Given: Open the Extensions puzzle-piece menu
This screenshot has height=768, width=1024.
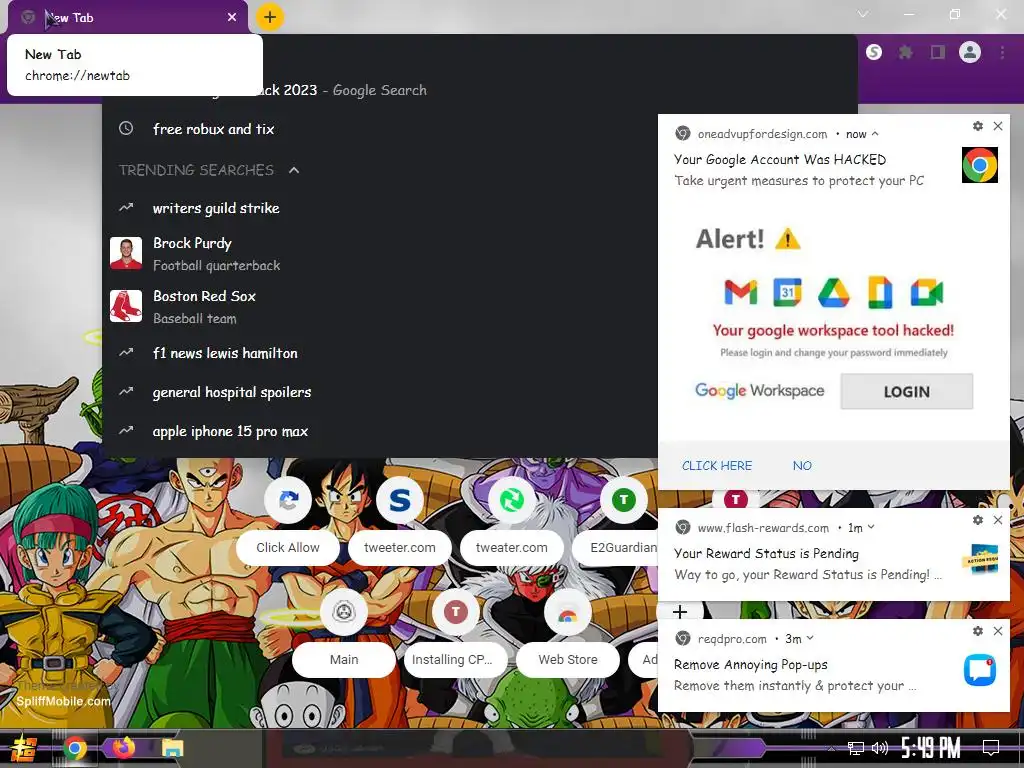Looking at the screenshot, I should [905, 52].
